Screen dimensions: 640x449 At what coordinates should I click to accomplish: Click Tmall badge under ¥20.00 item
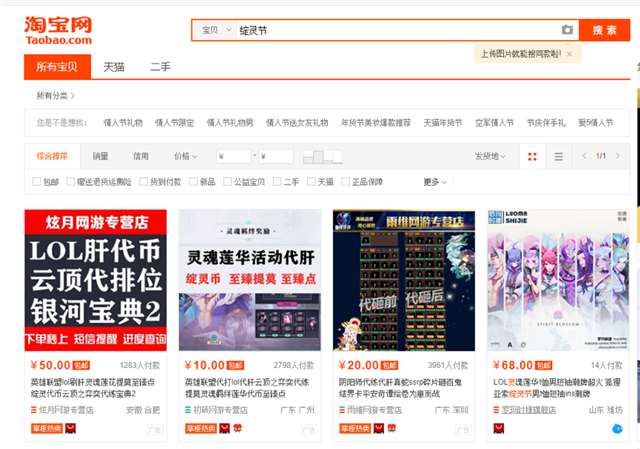[379, 428]
